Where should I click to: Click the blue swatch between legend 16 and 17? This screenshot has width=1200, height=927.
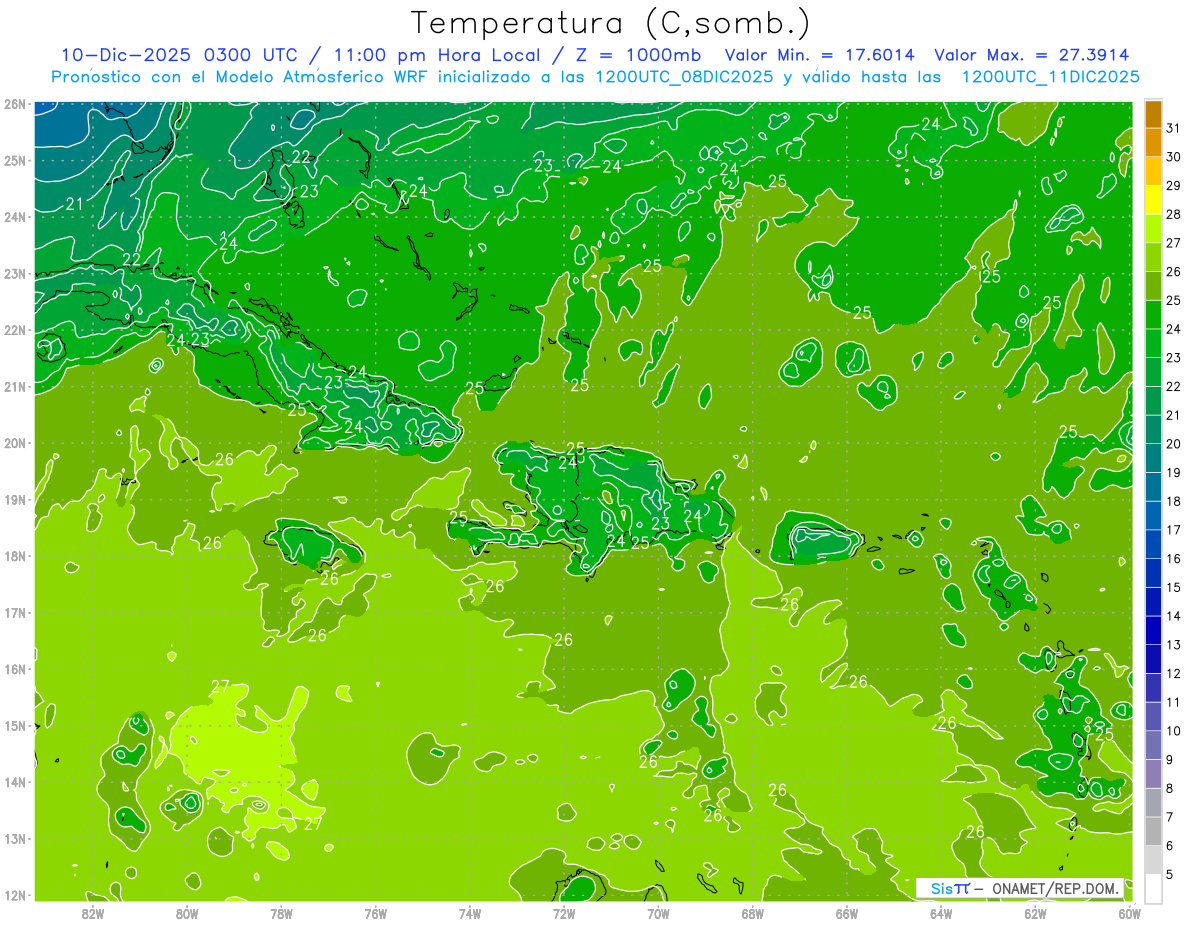pyautogui.click(x=1153, y=544)
